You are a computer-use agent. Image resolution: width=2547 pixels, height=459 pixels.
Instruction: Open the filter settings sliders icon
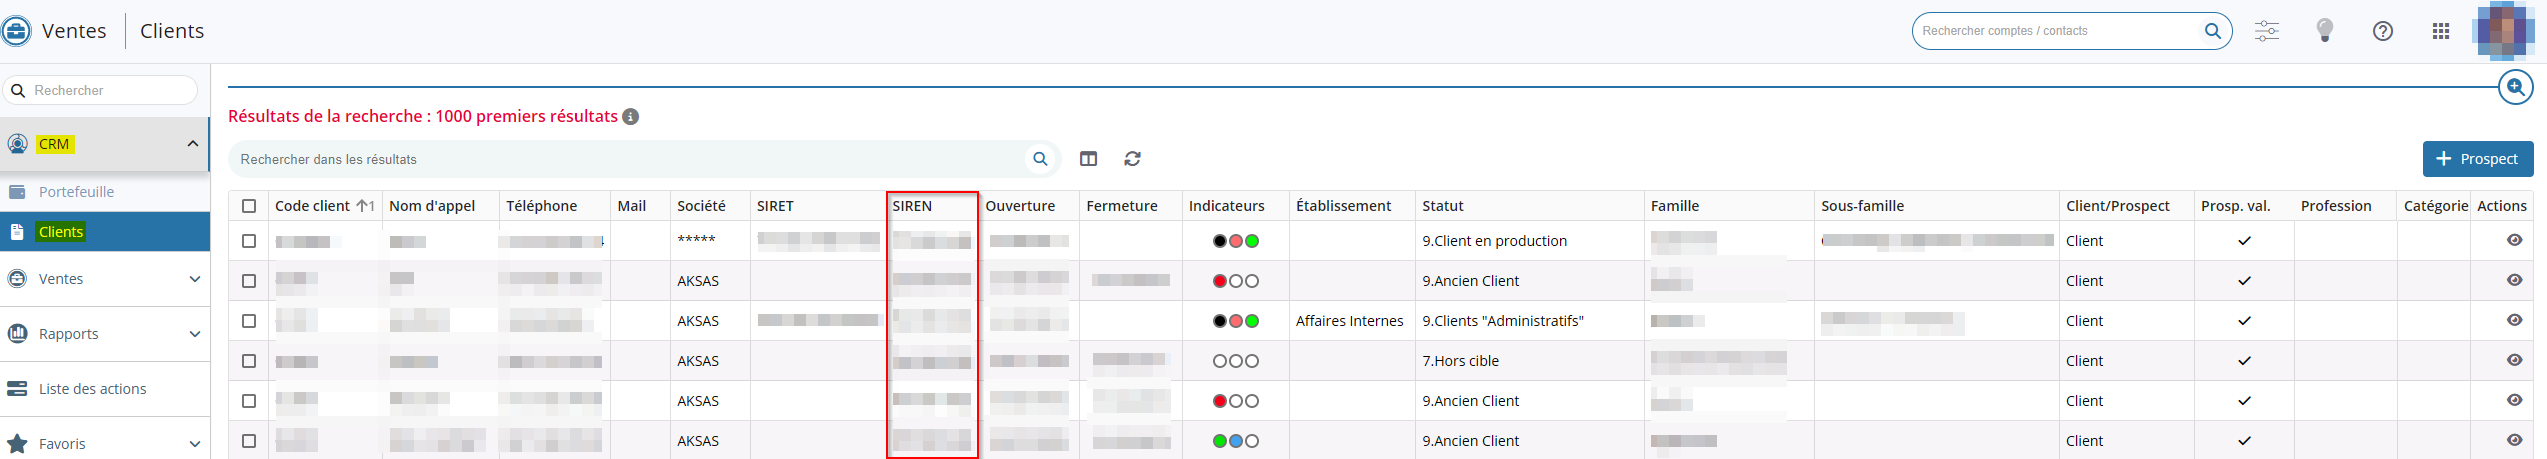coord(2266,31)
